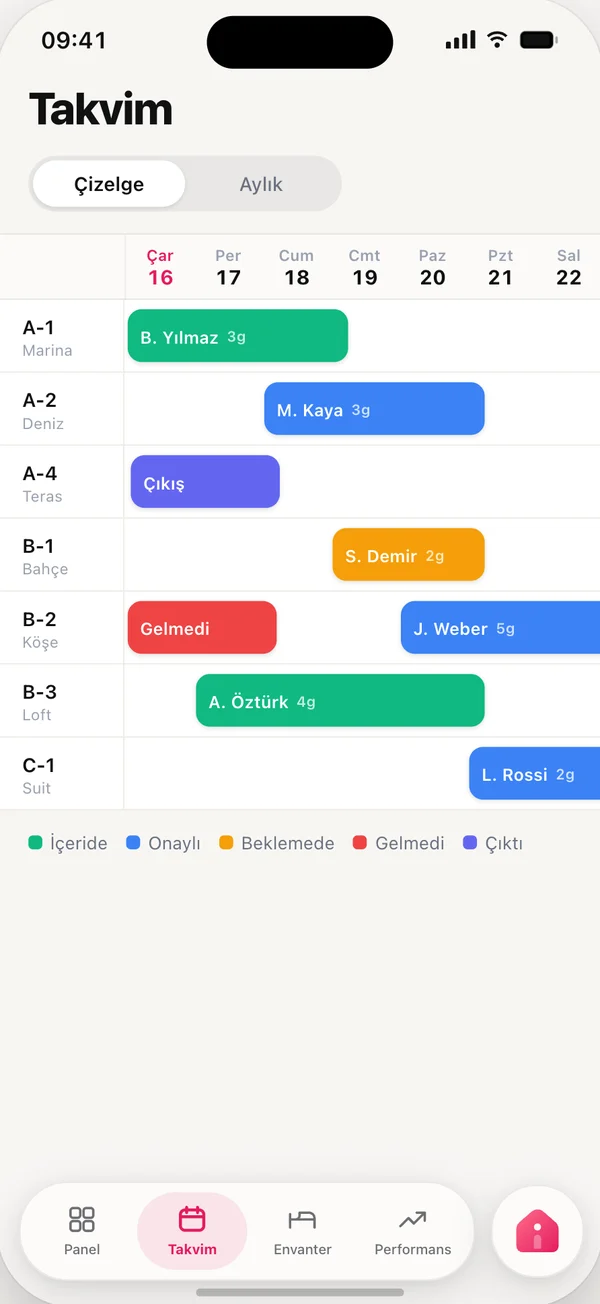The image size is (600, 1304).
Task: Select Paz 20 date header
Action: tap(432, 267)
